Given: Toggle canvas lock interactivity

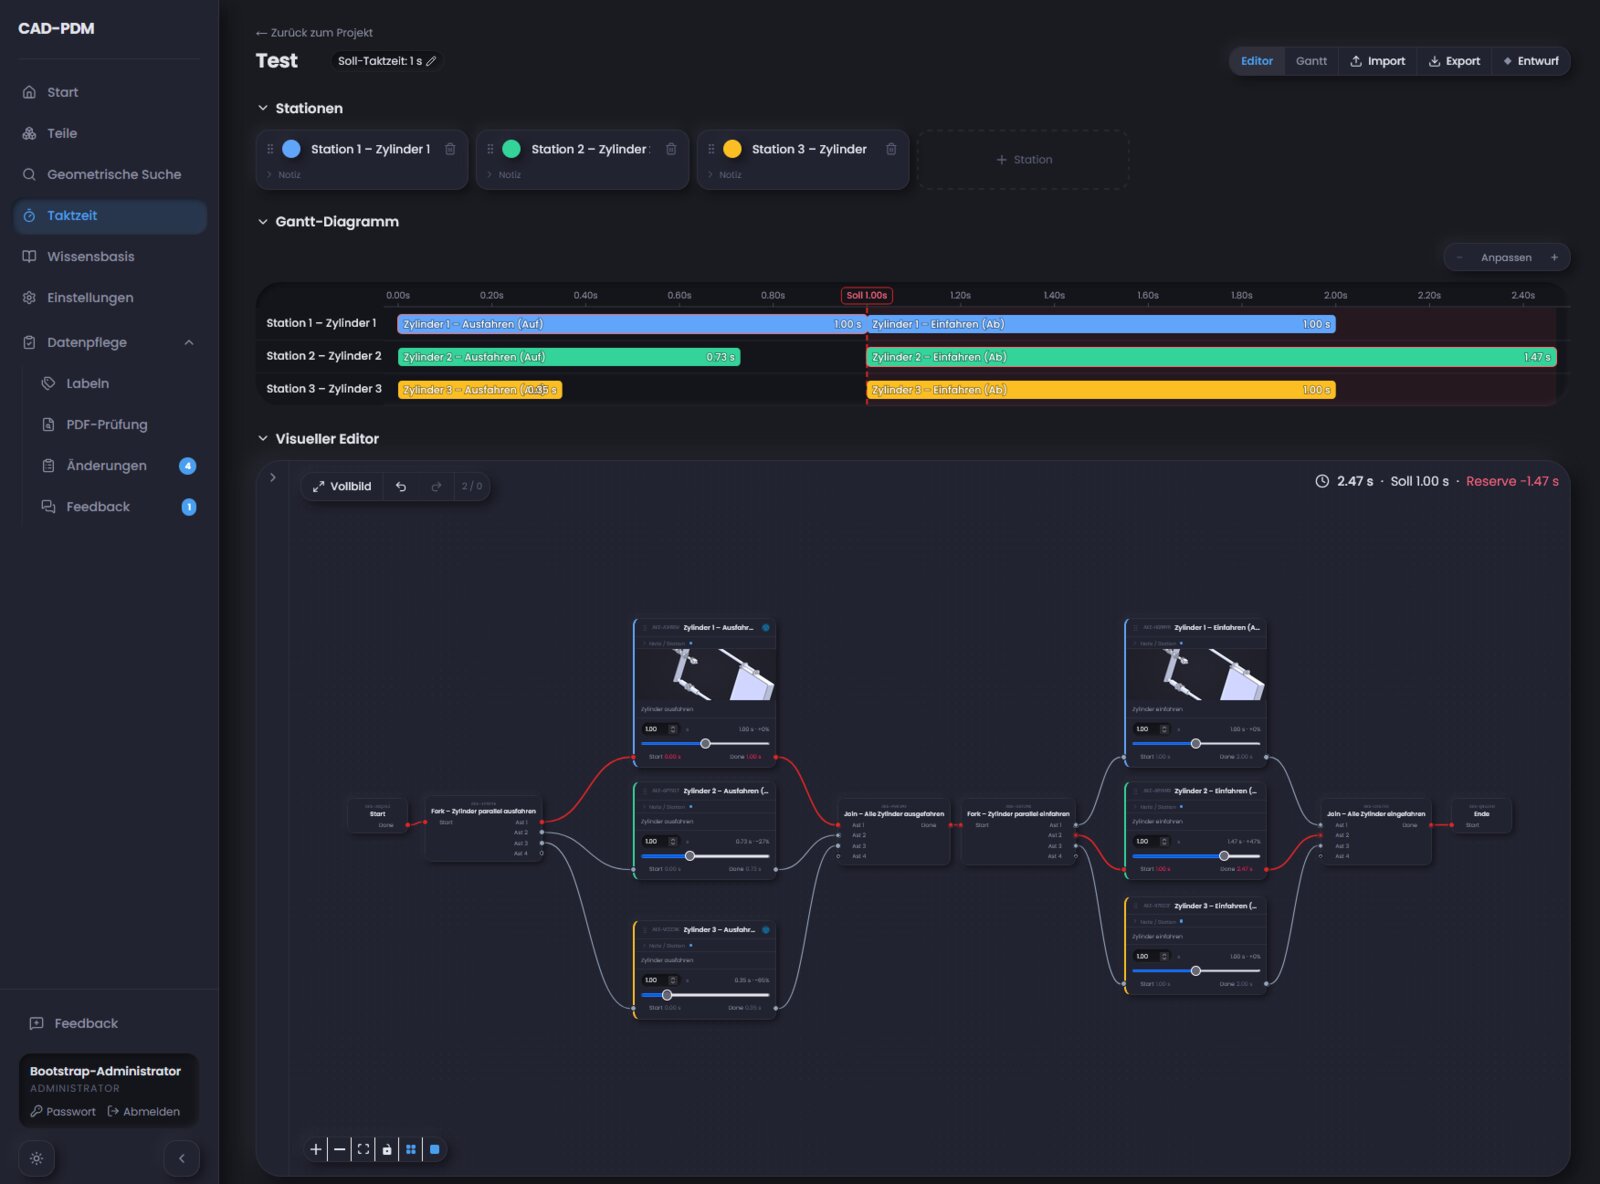Looking at the screenshot, I should click(387, 1149).
